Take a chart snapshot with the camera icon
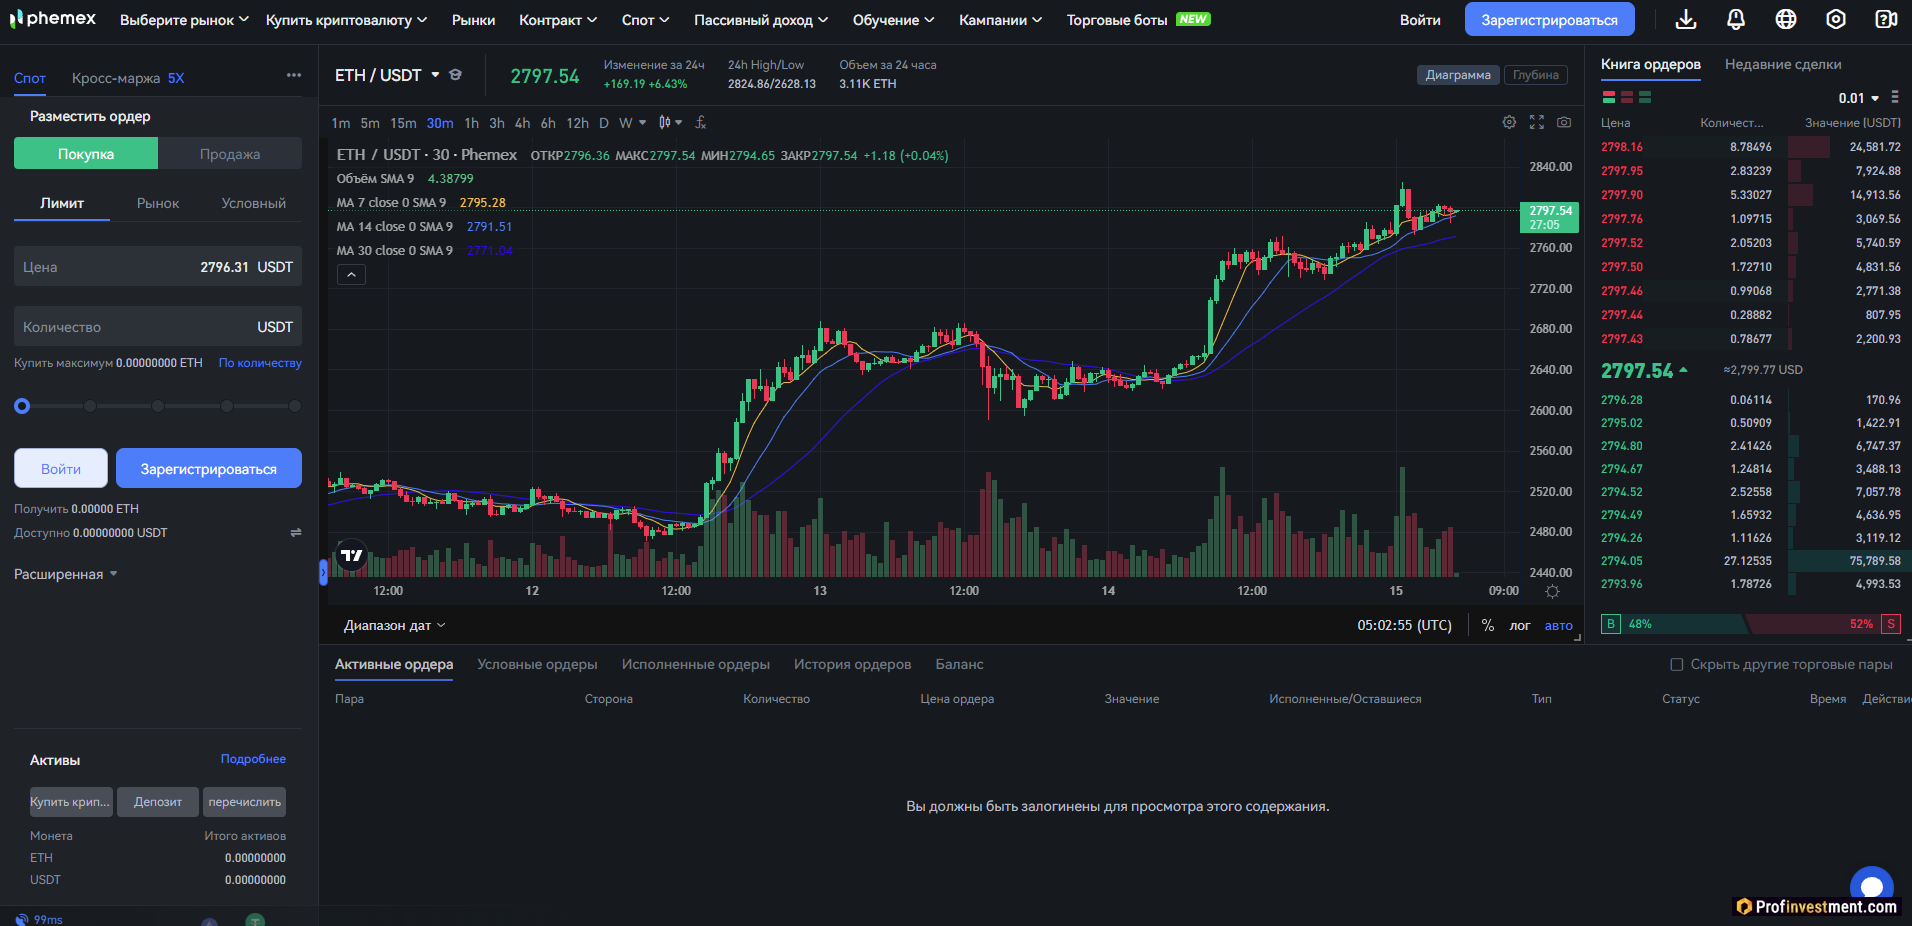This screenshot has height=926, width=1912. click(x=1564, y=122)
